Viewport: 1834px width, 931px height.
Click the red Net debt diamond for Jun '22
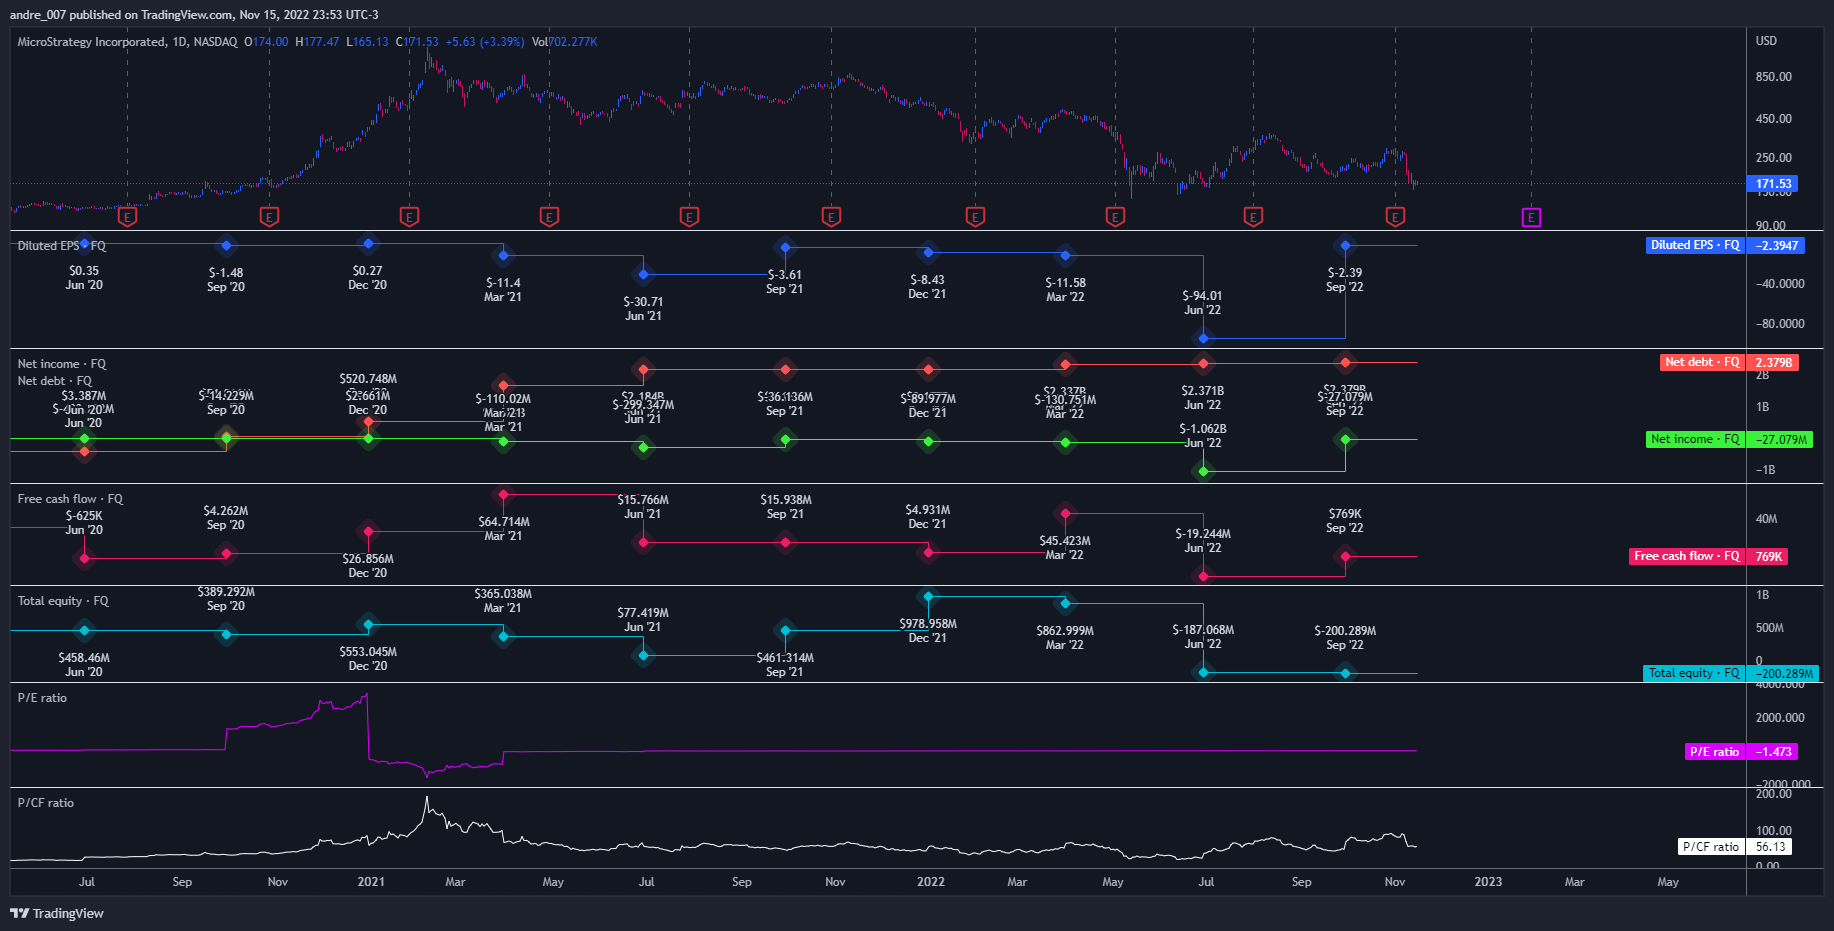[x=1203, y=363]
